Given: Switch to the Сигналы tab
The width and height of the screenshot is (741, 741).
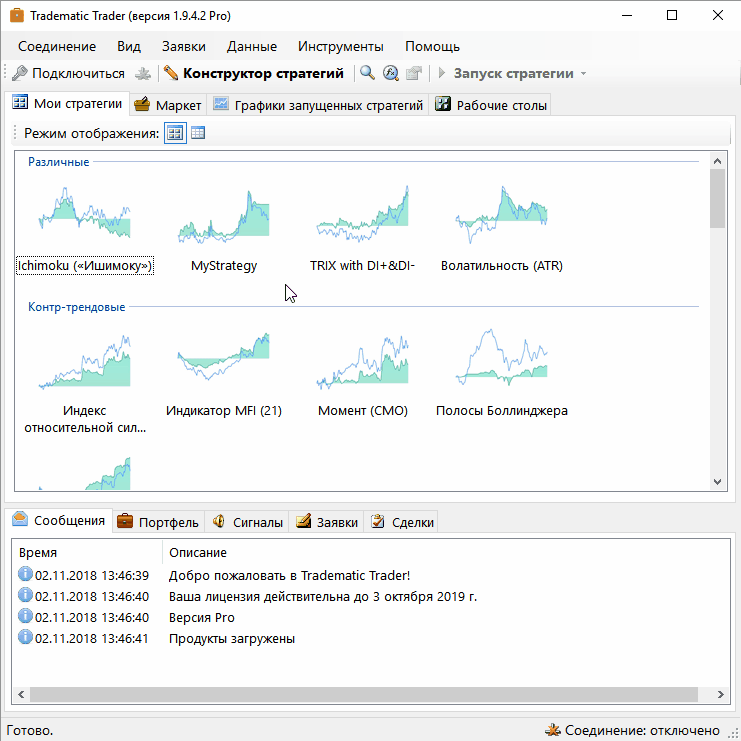Looking at the screenshot, I should 247,522.
